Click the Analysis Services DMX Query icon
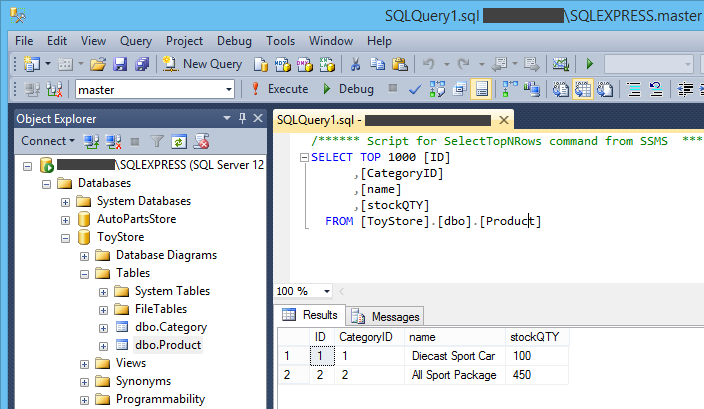The image size is (704, 409). pyautogui.click(x=304, y=64)
